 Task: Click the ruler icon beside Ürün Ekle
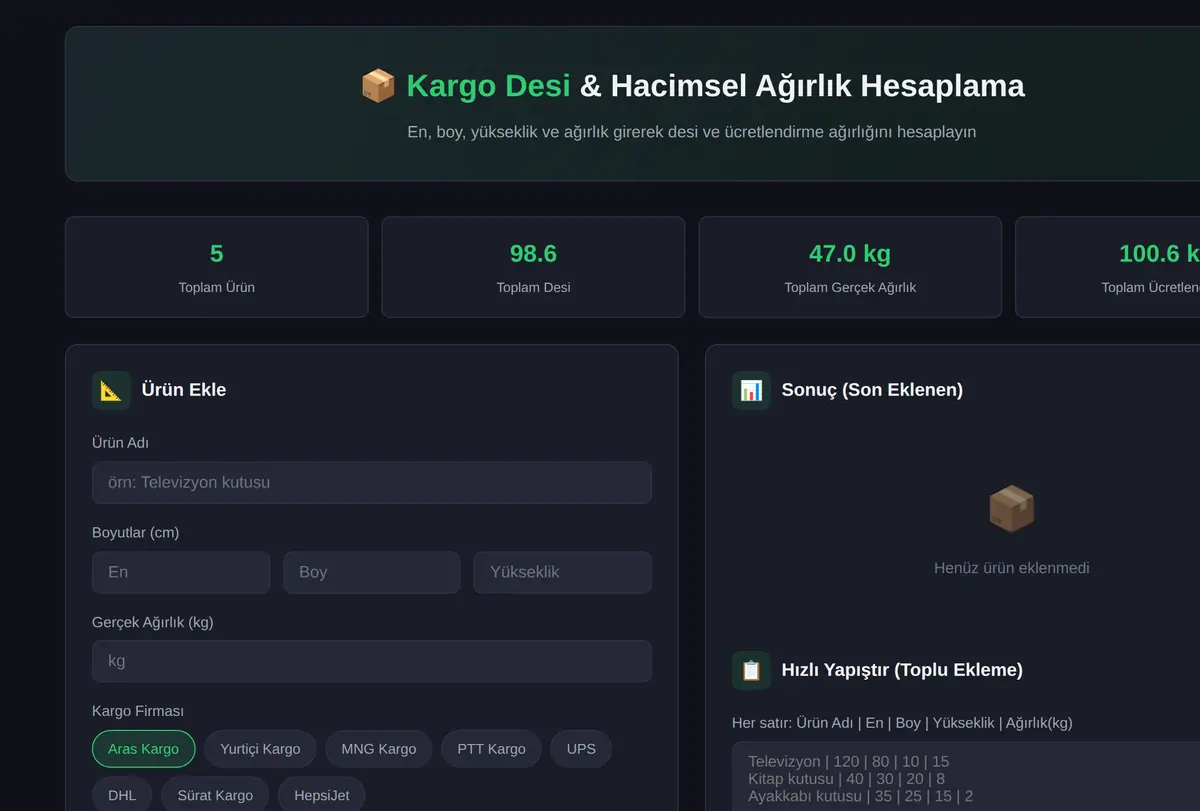point(111,390)
